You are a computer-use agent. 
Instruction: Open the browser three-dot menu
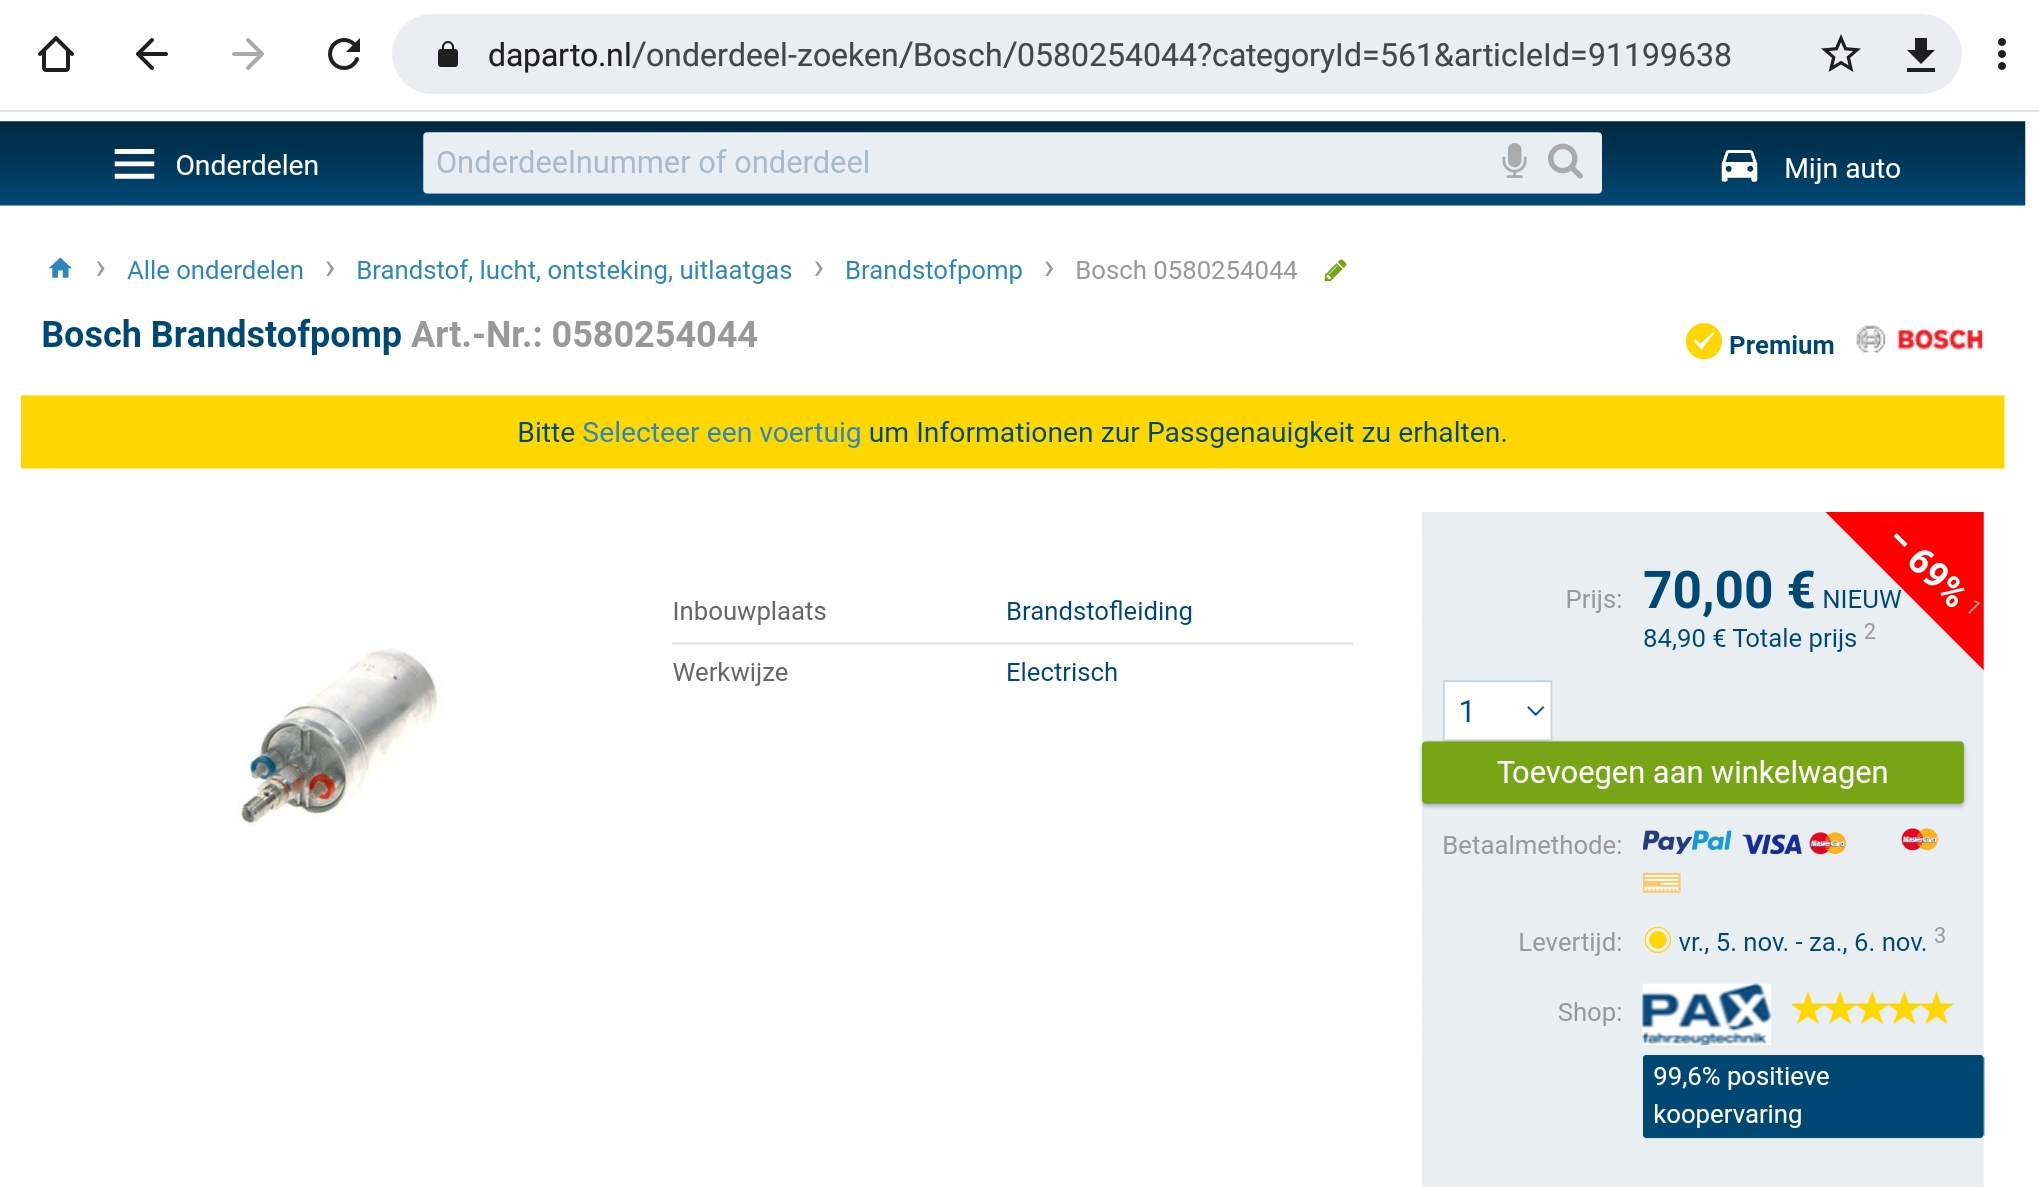tap(2001, 54)
